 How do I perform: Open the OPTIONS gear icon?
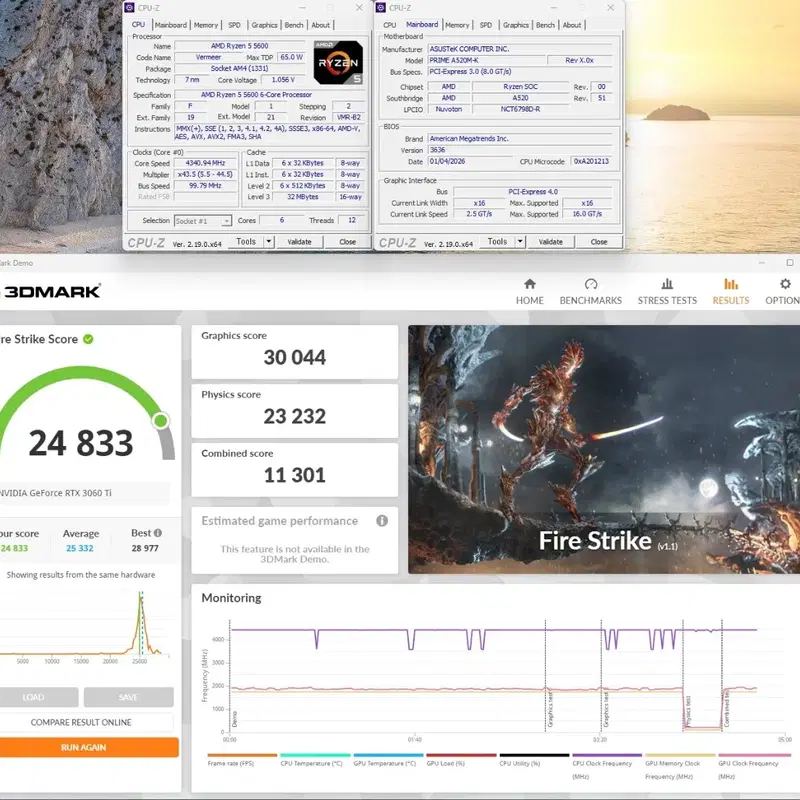click(785, 284)
